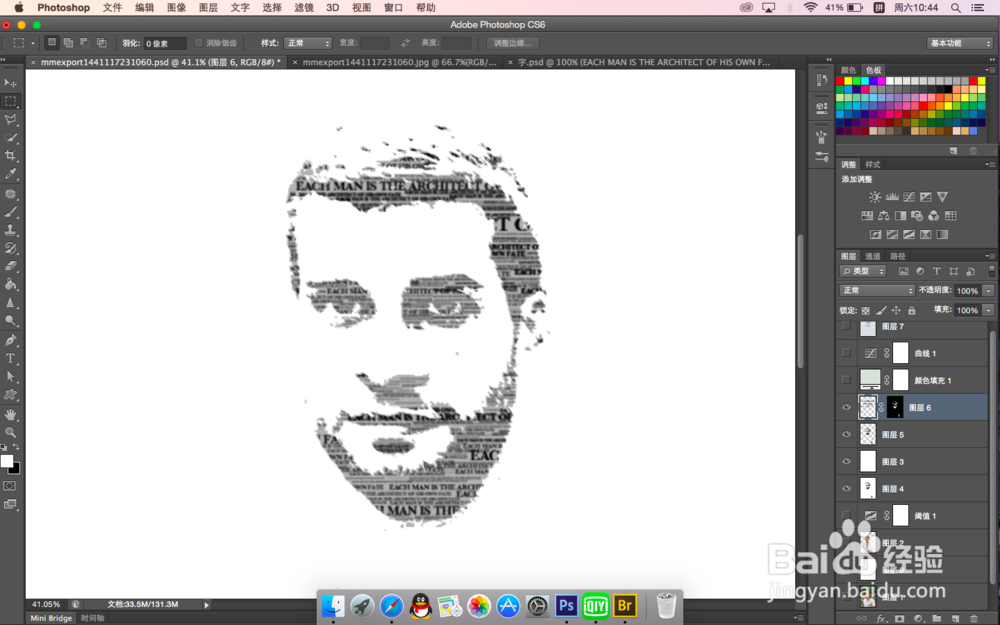
Task: Show layer 图层 7
Action: click(x=846, y=327)
